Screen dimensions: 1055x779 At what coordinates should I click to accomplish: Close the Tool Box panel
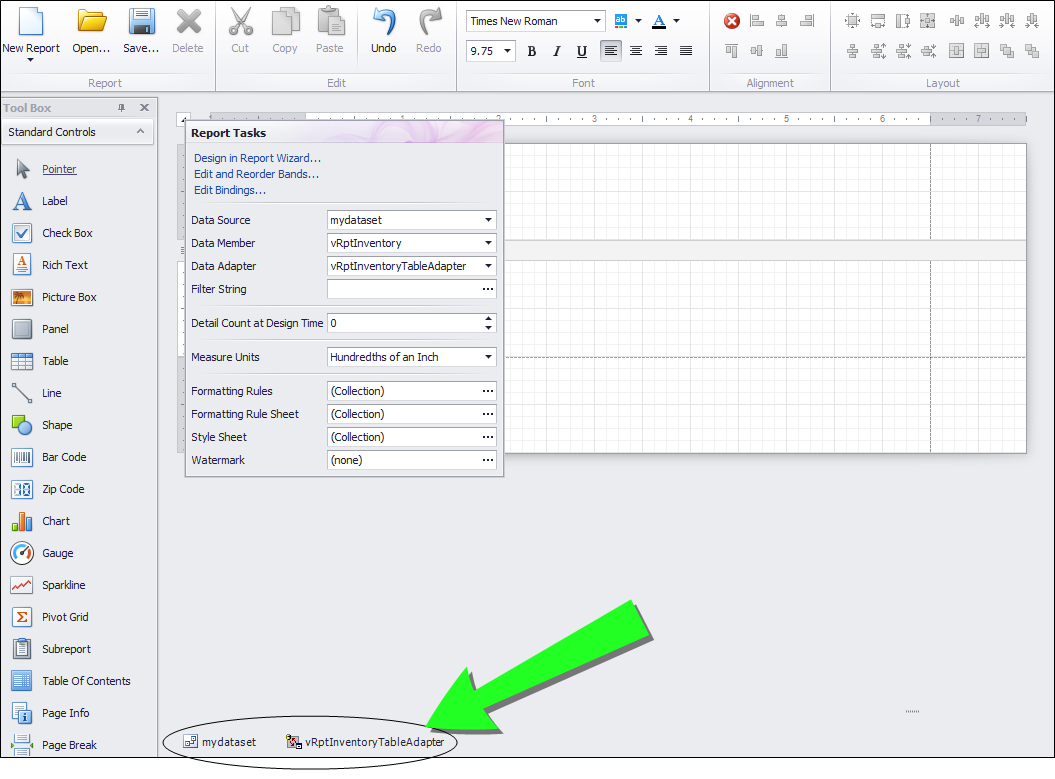pos(144,108)
